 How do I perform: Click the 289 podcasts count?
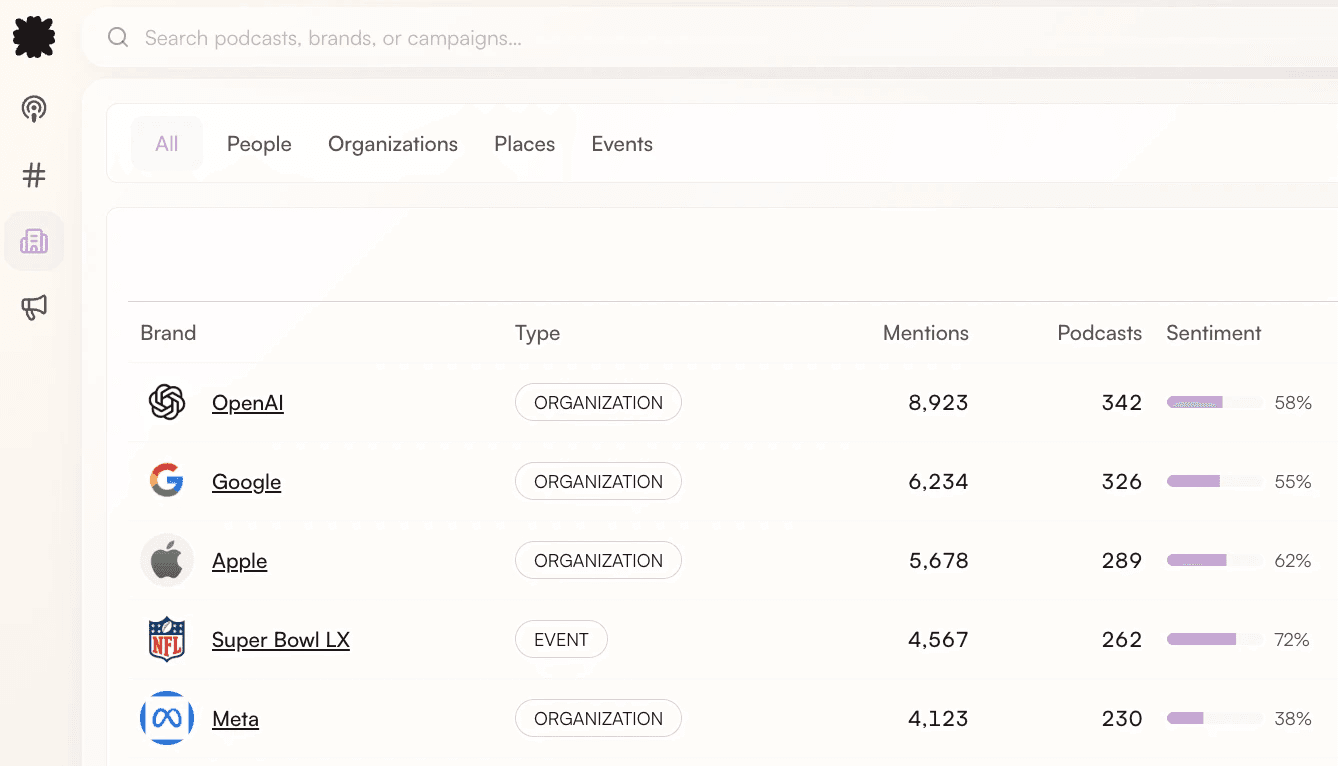1122,561
